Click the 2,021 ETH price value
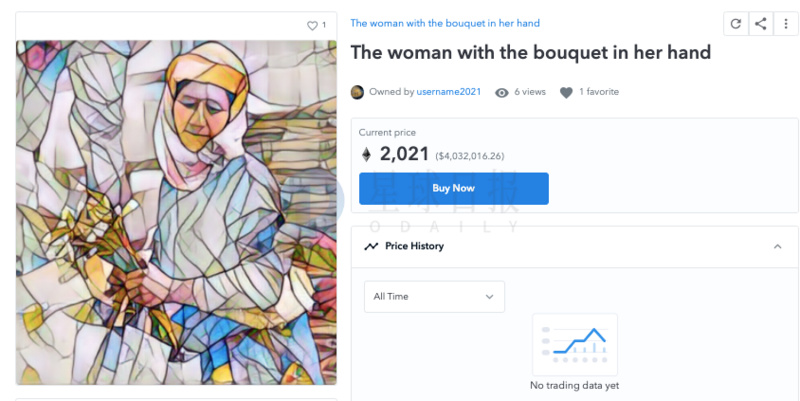The height and width of the screenshot is (401, 800). tap(404, 154)
